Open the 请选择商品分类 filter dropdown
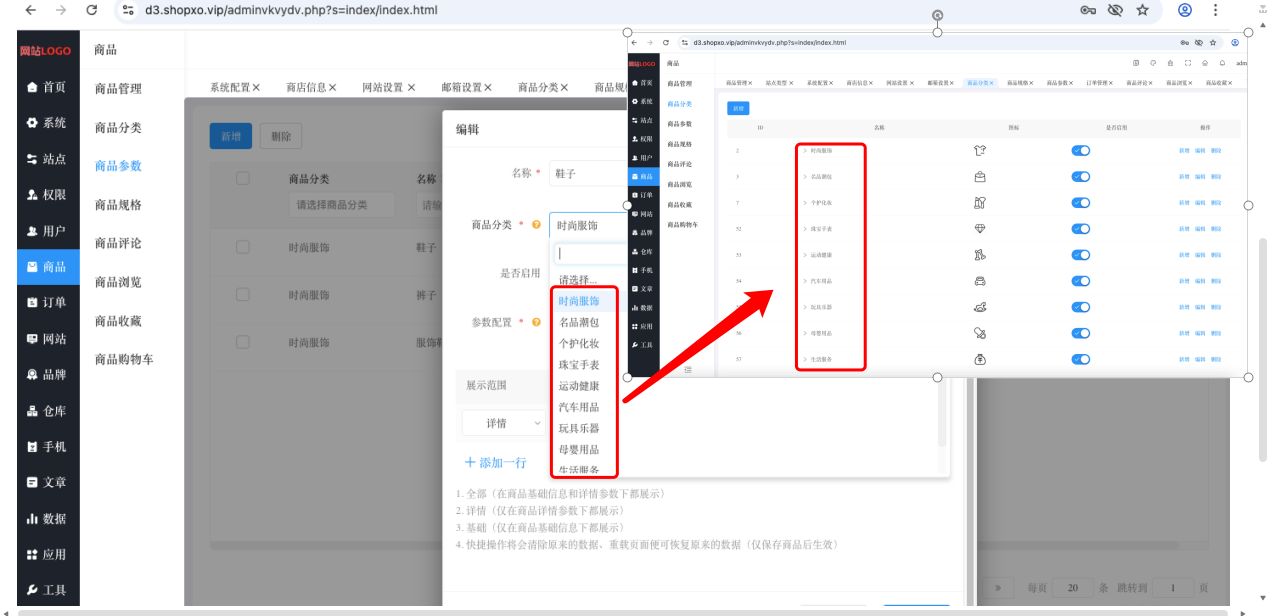This screenshot has width=1267, height=616. tap(341, 205)
